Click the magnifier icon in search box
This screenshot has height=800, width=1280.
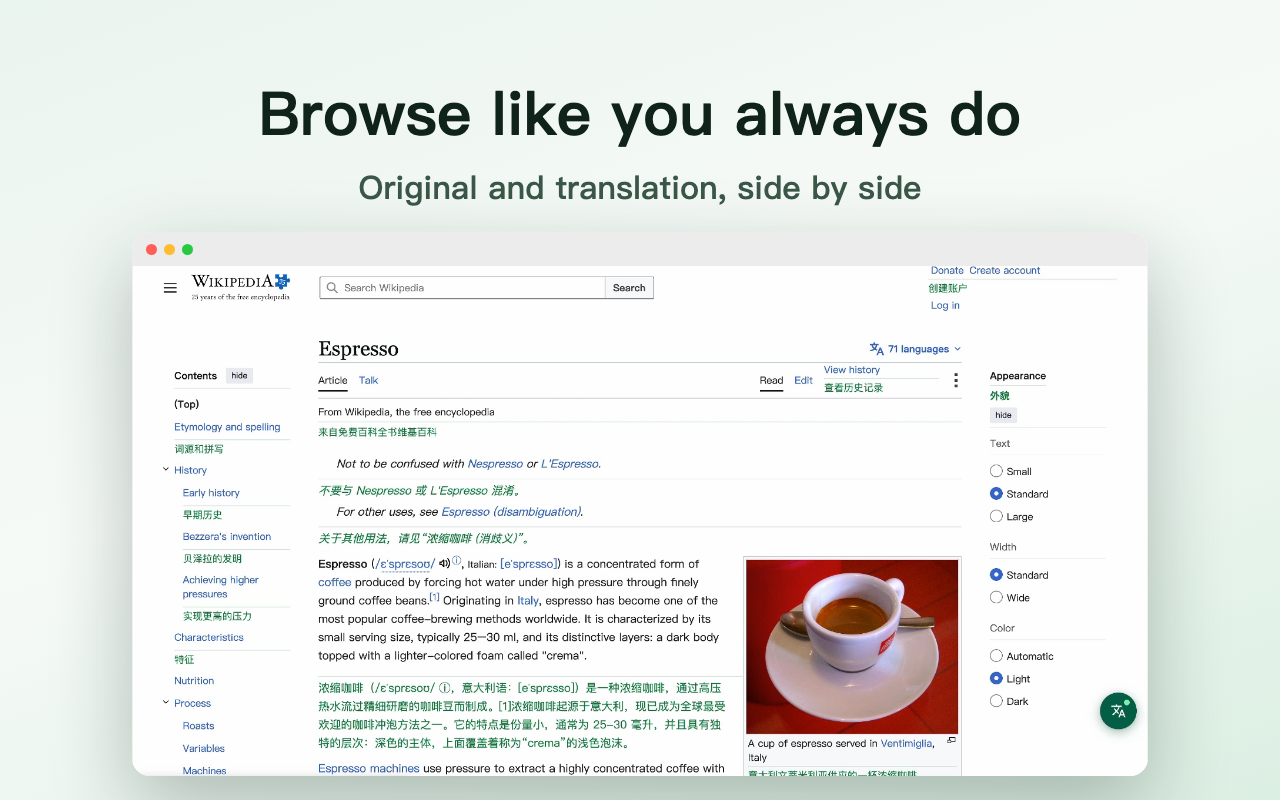pos(333,288)
